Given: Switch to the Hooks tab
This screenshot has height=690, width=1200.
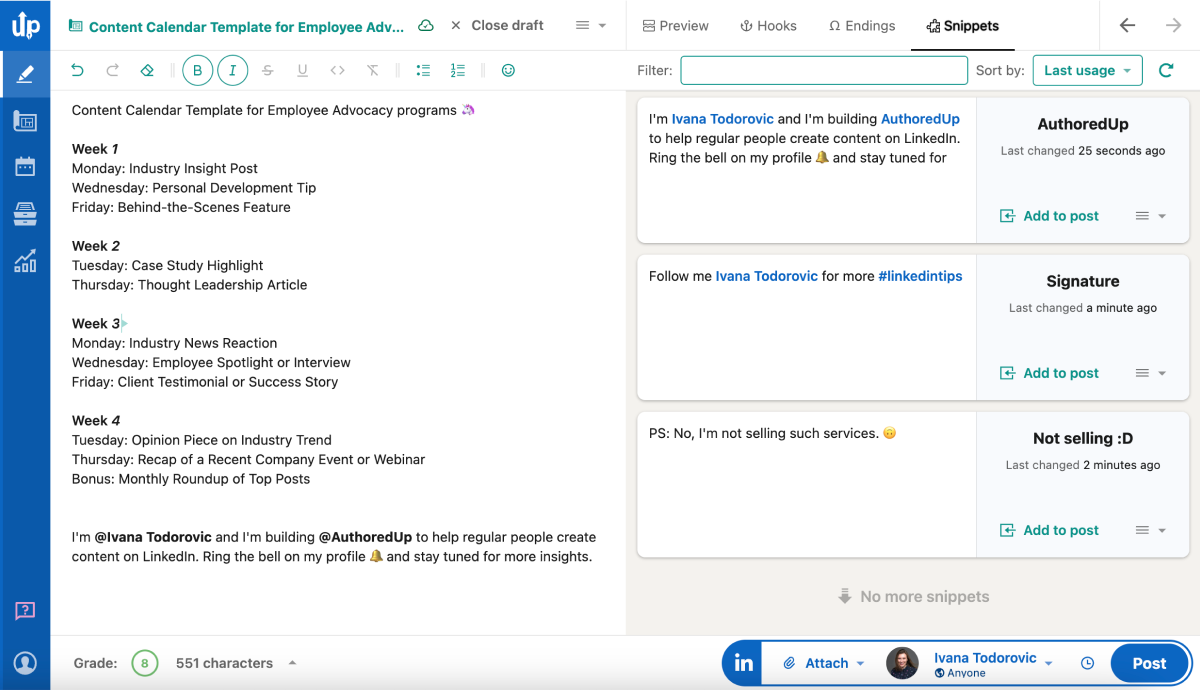Looking at the screenshot, I should [768, 25].
